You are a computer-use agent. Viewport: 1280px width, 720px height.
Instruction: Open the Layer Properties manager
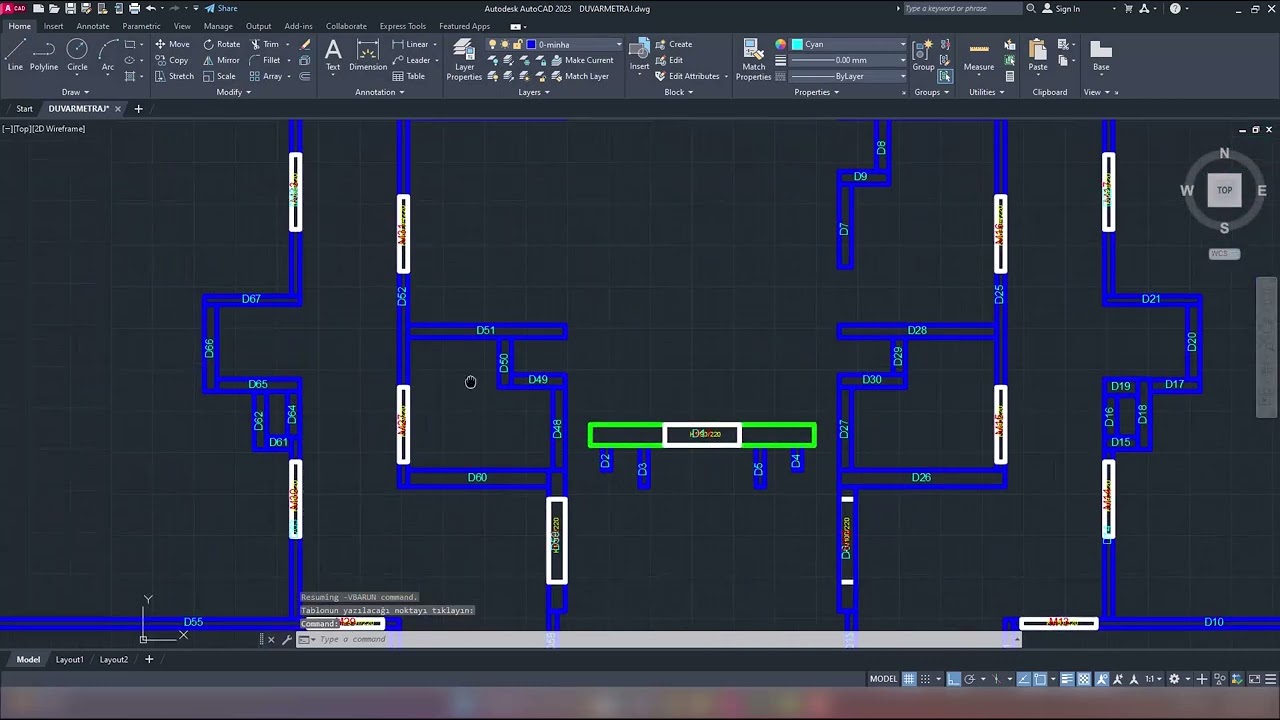[464, 59]
